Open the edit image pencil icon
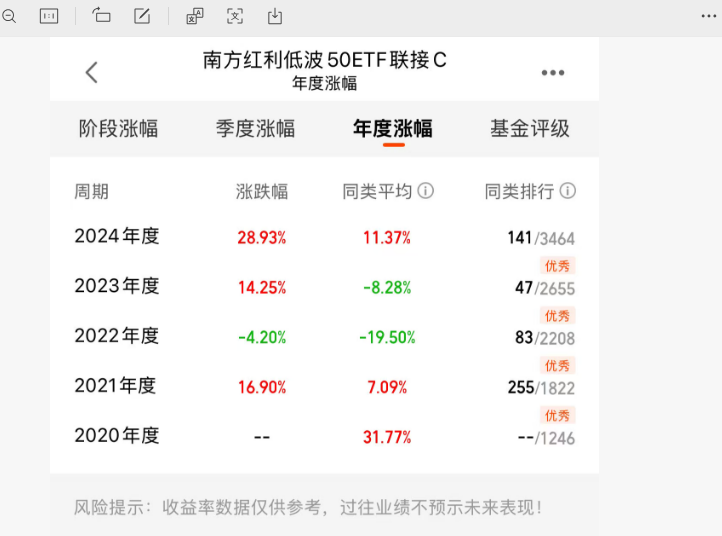Screen dimensions: 722x536 pos(142,16)
